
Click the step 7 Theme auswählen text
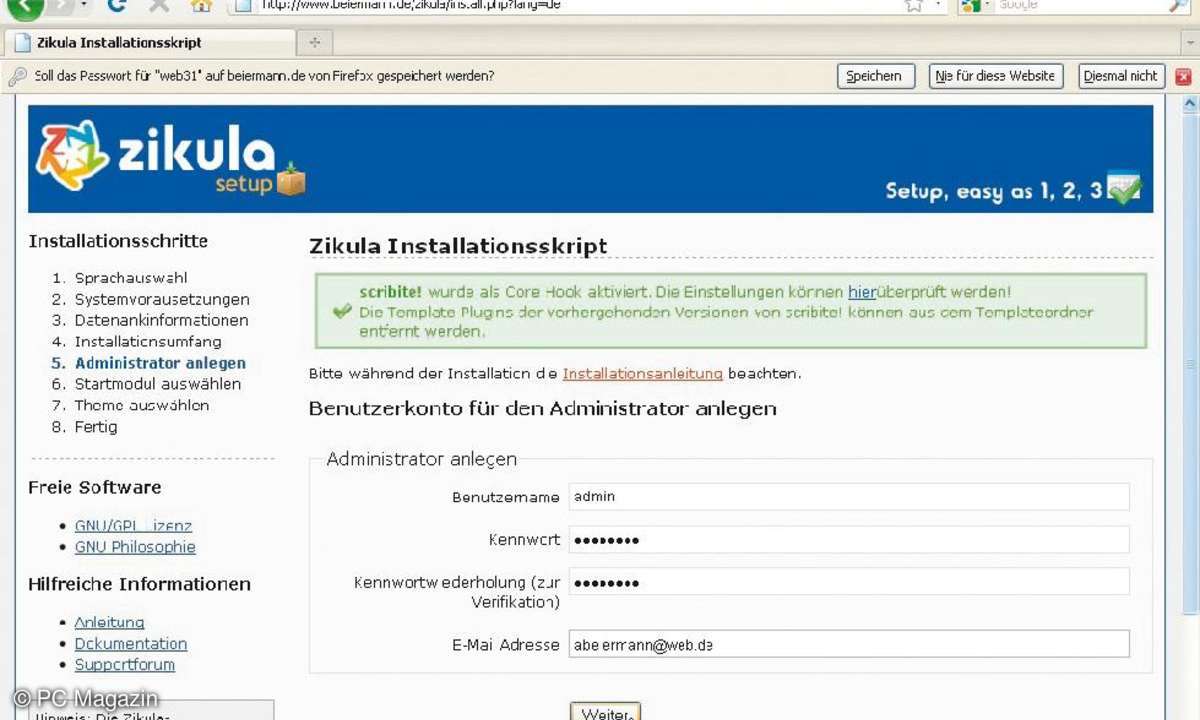(142, 405)
